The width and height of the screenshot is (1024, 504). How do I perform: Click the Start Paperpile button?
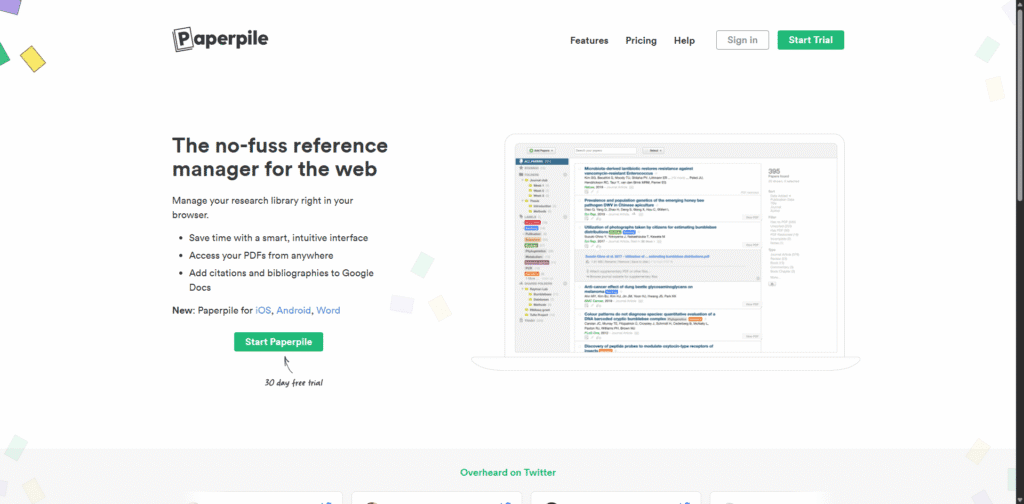(278, 341)
